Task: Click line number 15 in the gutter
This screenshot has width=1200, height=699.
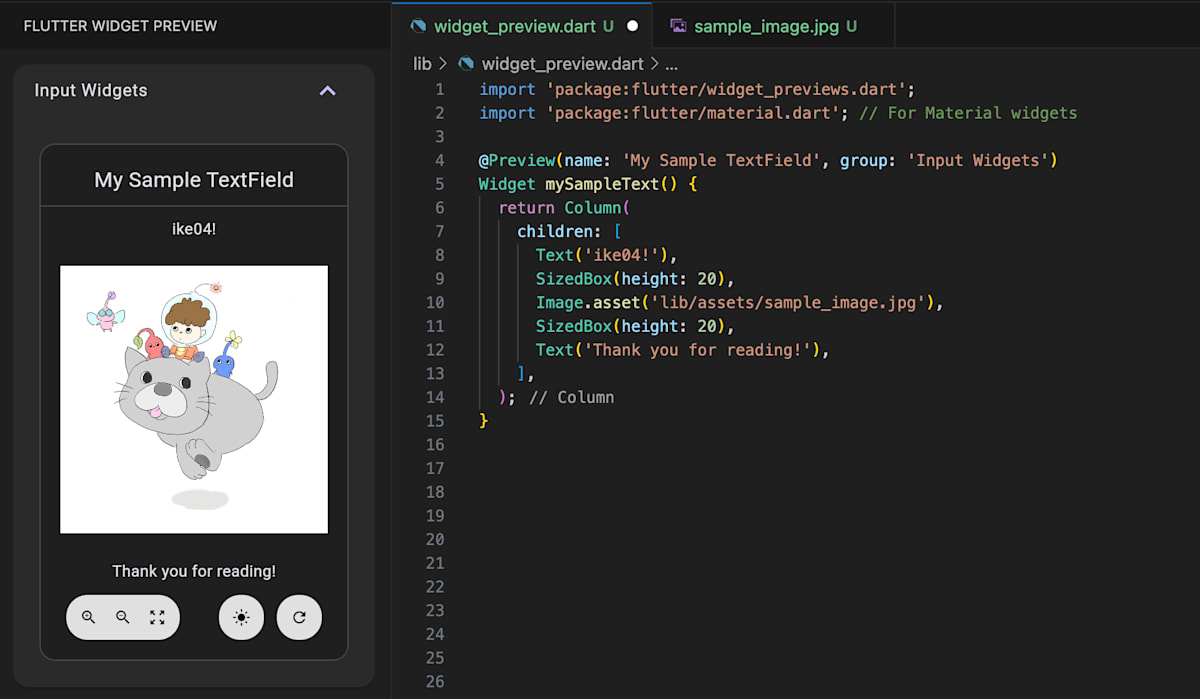Action: click(435, 421)
